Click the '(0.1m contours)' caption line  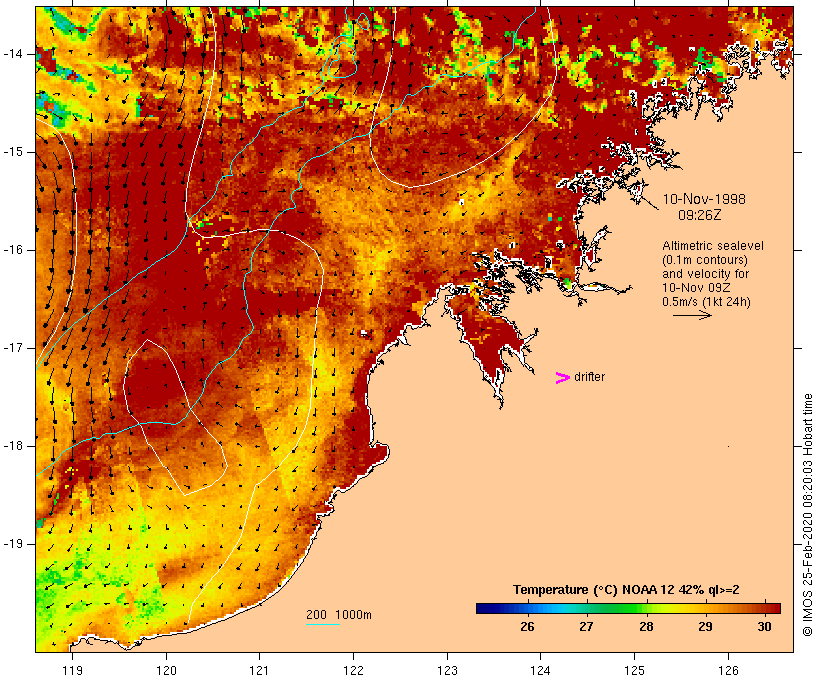pos(705,260)
